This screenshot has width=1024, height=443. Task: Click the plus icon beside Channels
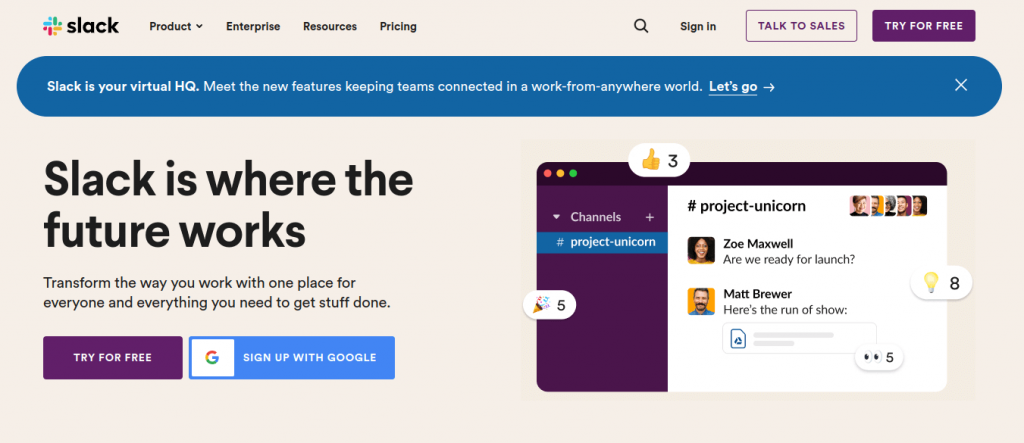tap(649, 217)
